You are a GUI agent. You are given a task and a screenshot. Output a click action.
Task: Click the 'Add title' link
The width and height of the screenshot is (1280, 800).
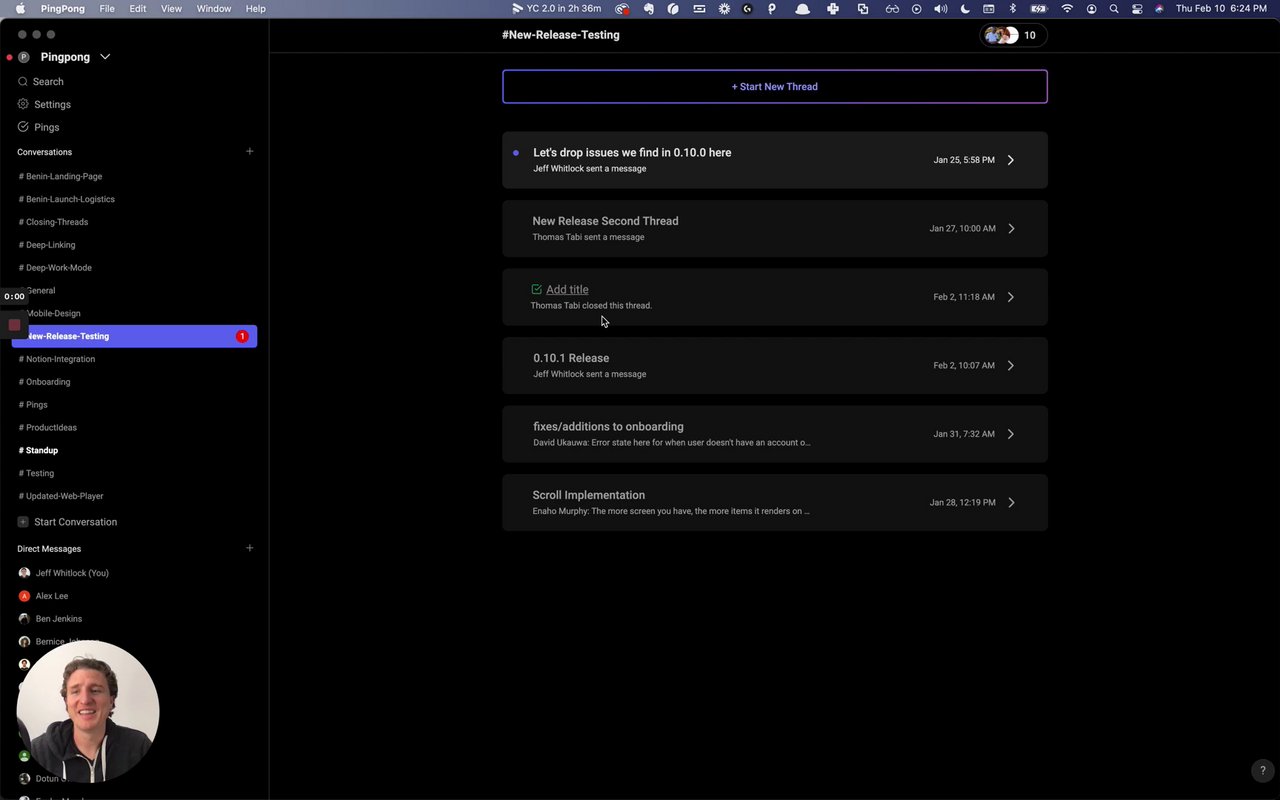[x=567, y=290]
